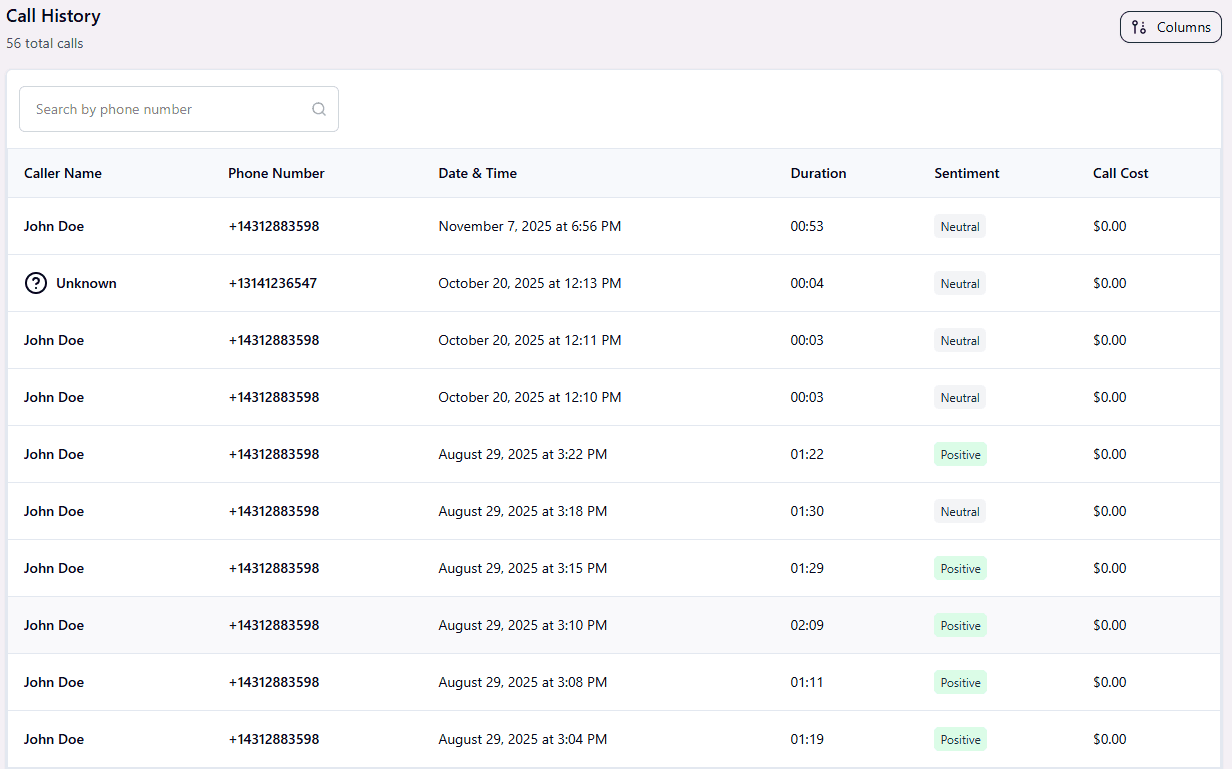Click the Columns button's adjust icon

pos(1139,27)
